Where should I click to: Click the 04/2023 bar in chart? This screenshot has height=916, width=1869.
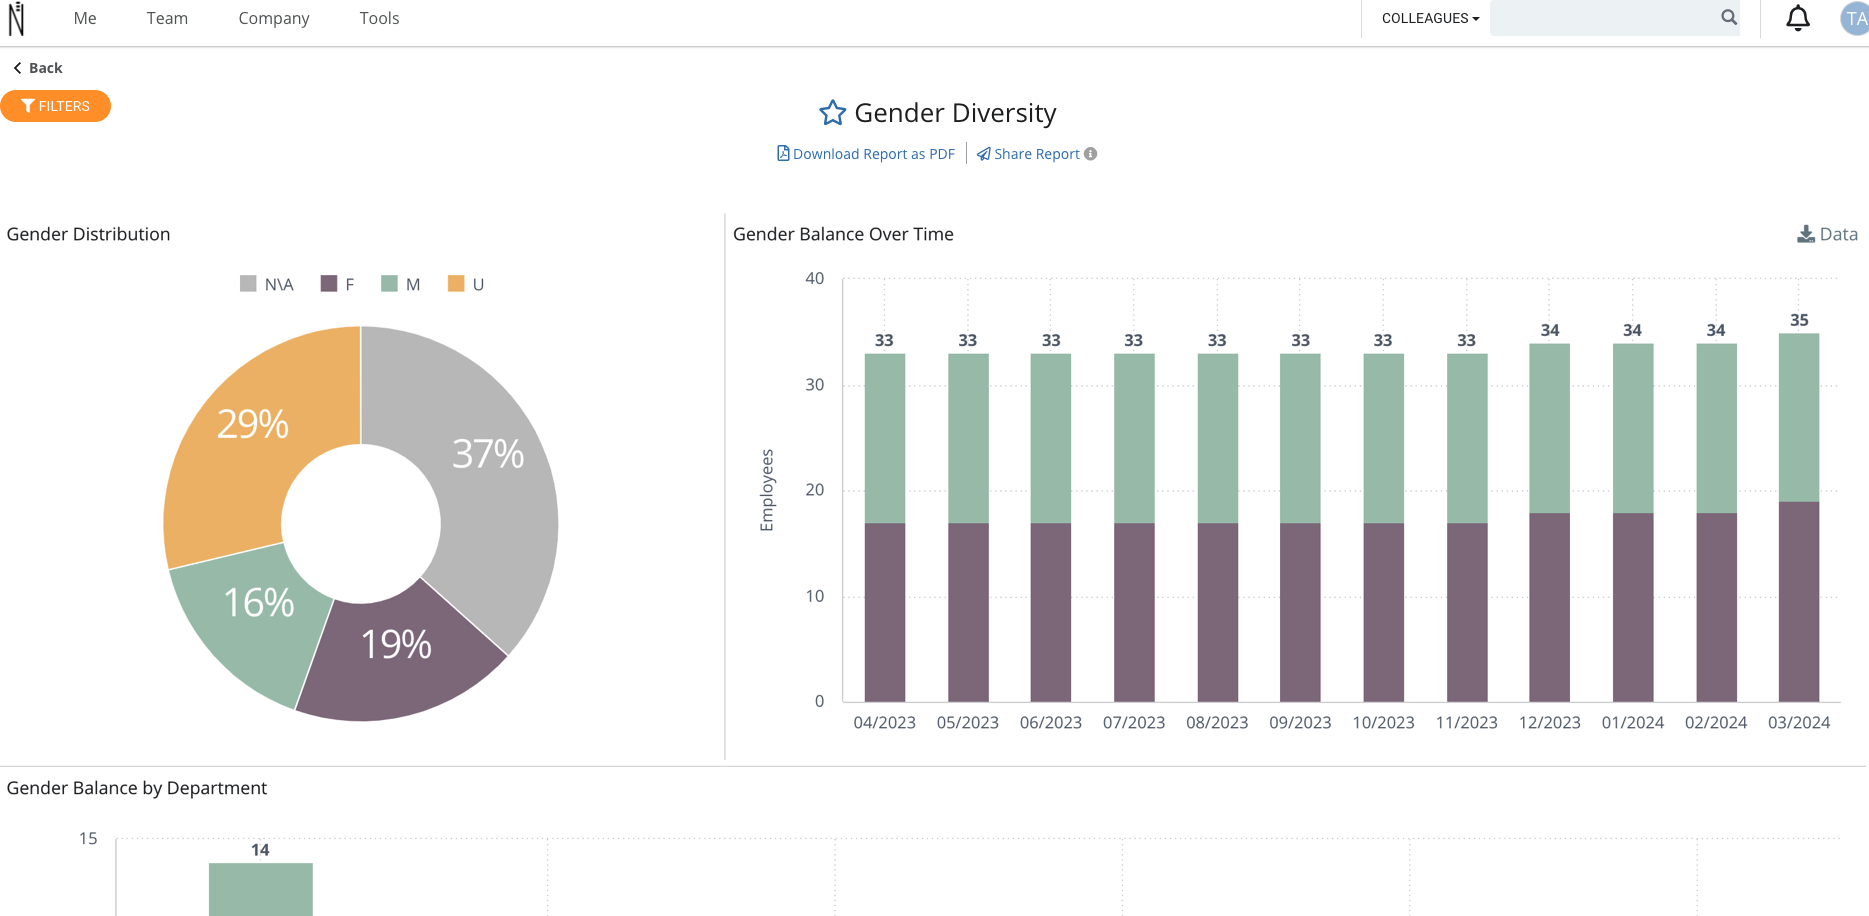(885, 528)
